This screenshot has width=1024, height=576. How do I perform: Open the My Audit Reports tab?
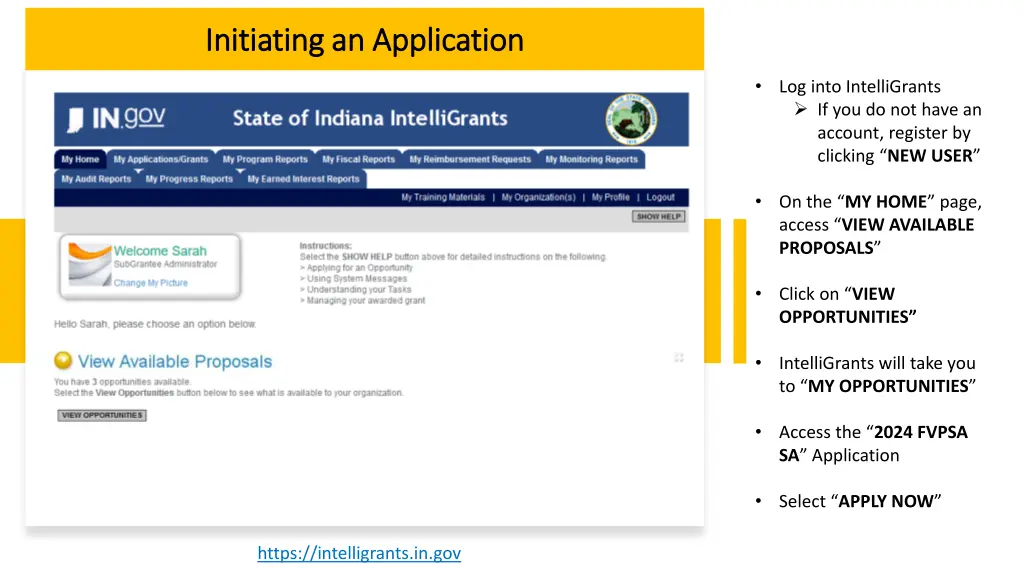coord(96,179)
